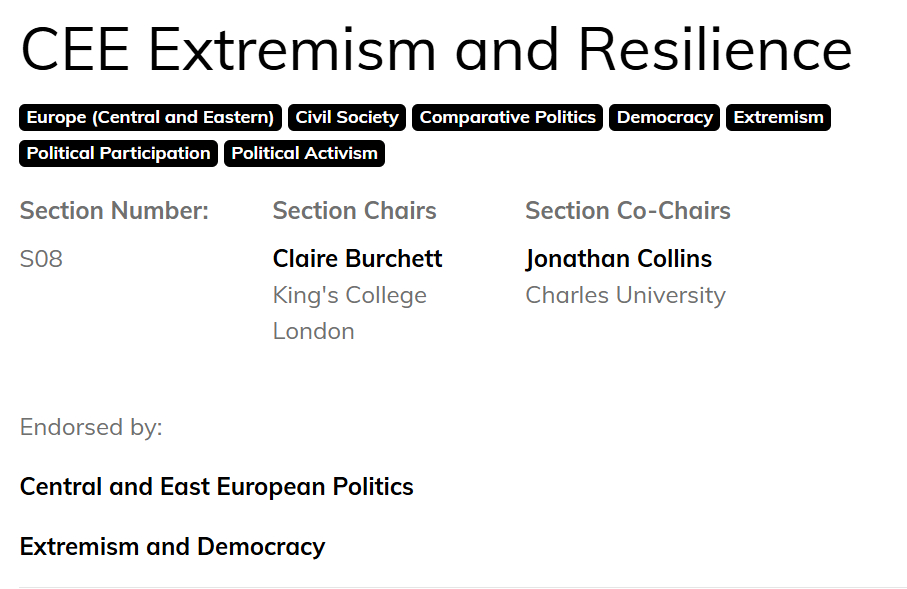Select the S08 section number text

(41, 259)
